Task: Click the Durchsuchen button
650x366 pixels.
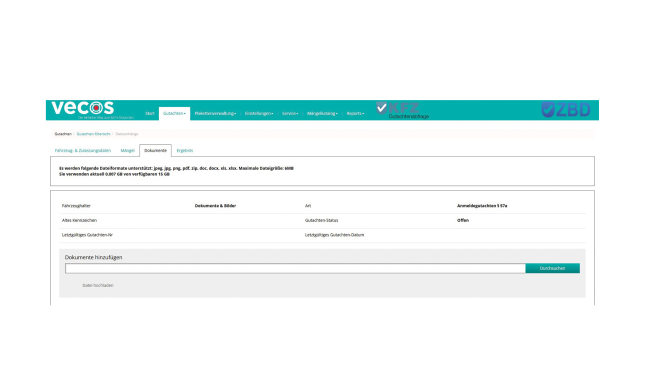Action: point(552,268)
